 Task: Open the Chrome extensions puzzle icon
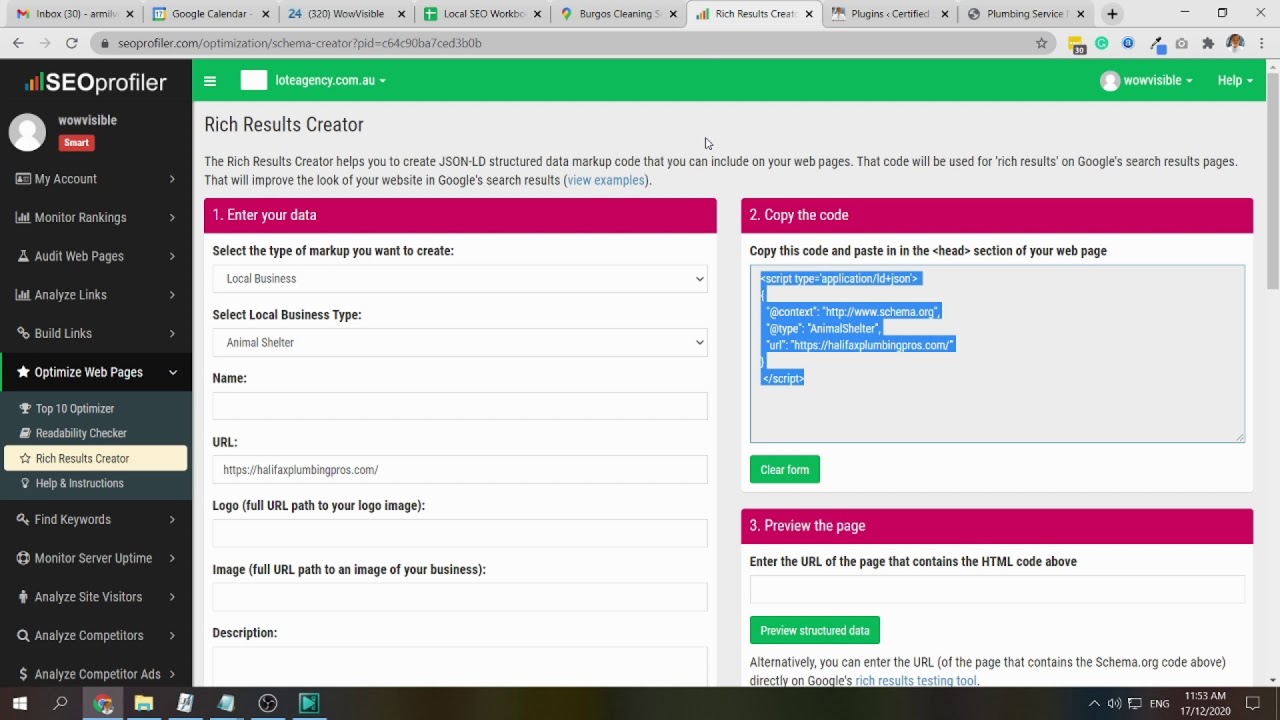(x=1208, y=43)
